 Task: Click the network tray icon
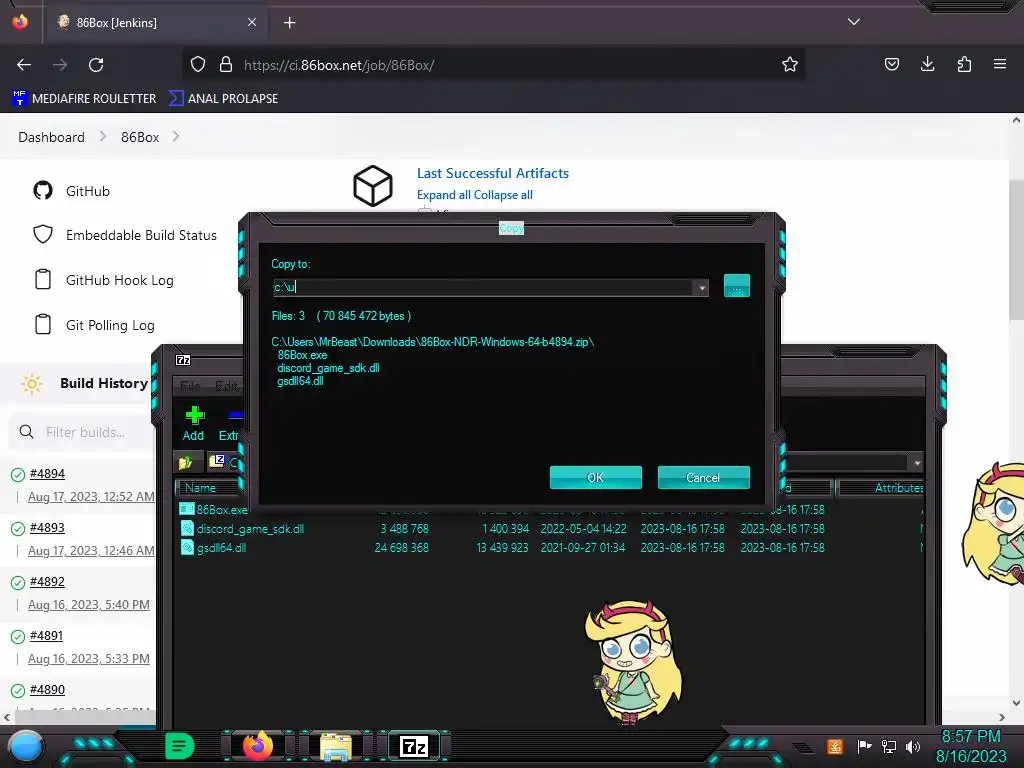889,746
